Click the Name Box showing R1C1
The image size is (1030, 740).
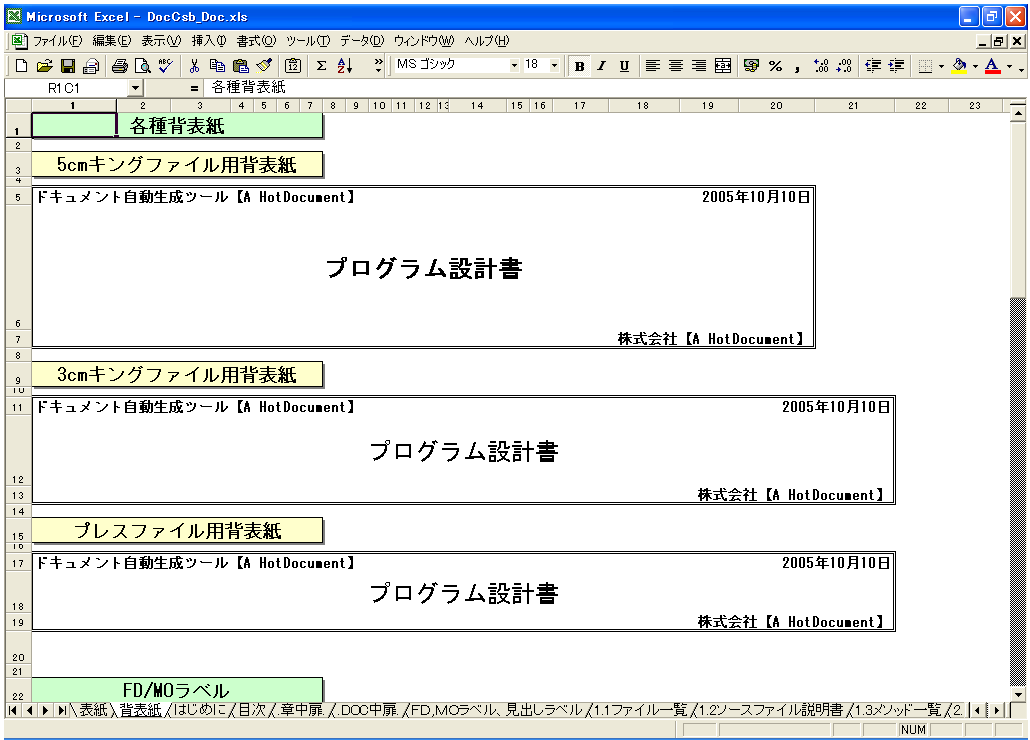click(x=67, y=88)
